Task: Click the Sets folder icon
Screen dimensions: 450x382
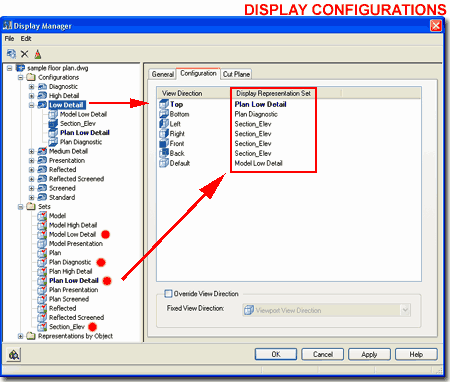Action: click(31, 207)
